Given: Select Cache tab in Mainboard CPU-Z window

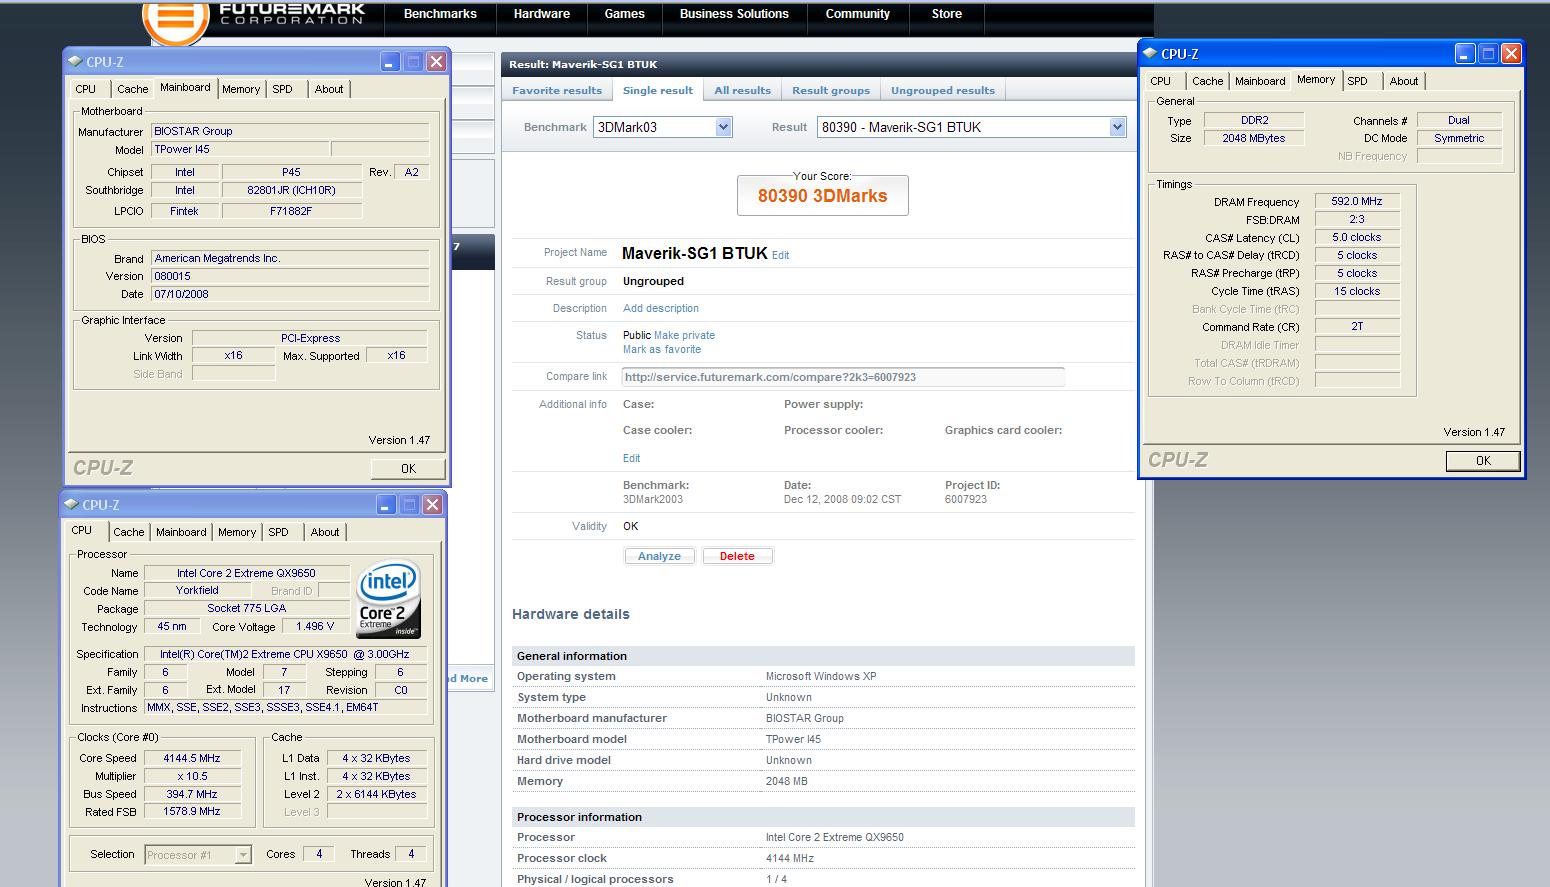Looking at the screenshot, I should coord(132,89).
